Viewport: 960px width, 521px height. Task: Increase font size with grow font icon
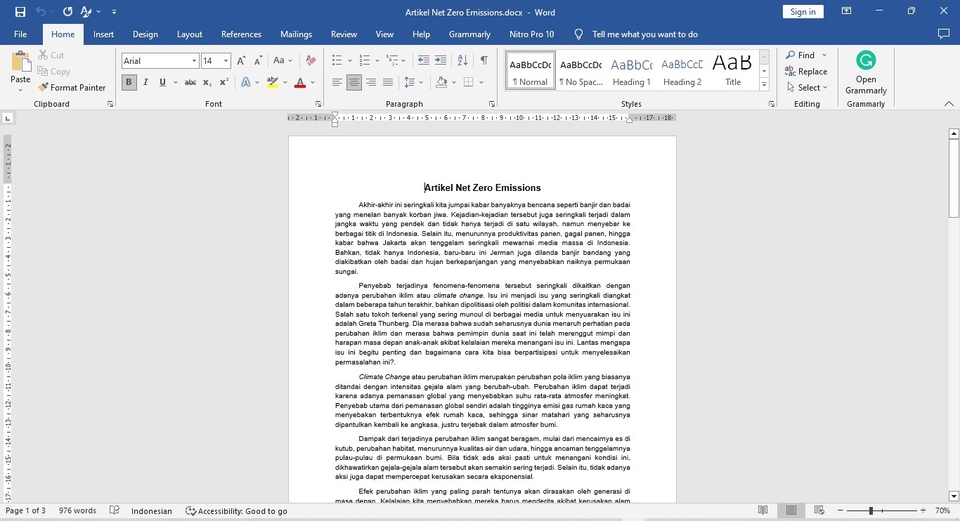pyautogui.click(x=241, y=61)
